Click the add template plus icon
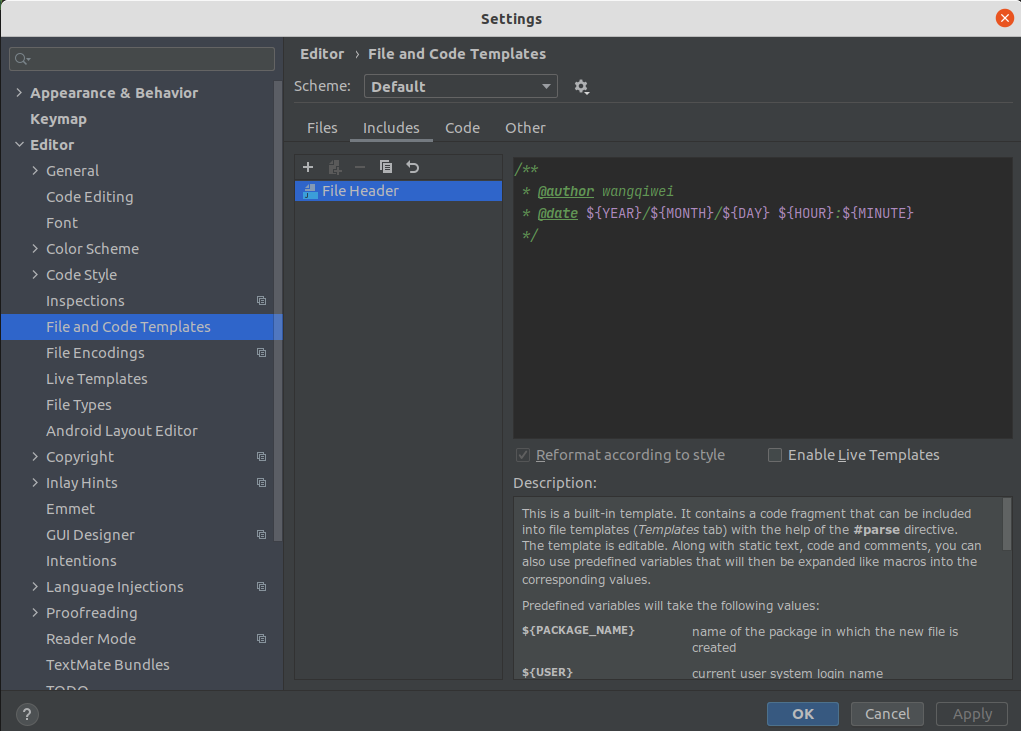The width and height of the screenshot is (1021, 731). pyautogui.click(x=308, y=167)
